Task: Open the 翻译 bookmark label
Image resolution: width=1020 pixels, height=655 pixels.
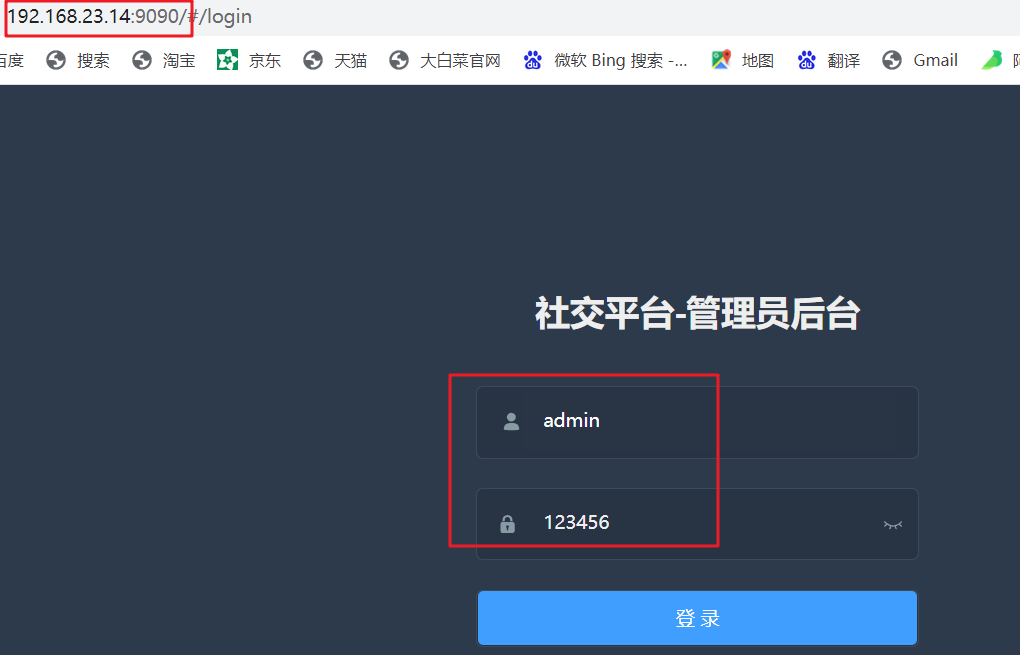Action: tap(844, 60)
